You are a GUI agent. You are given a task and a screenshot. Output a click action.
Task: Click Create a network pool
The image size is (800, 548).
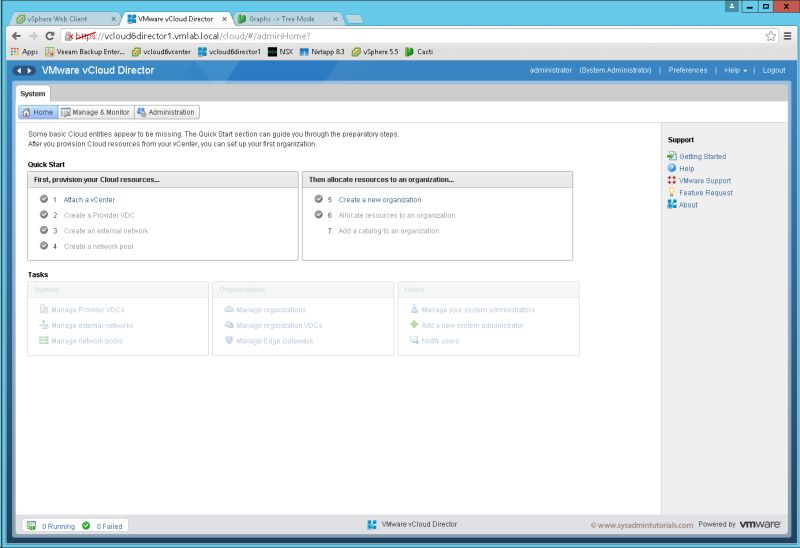[98, 246]
